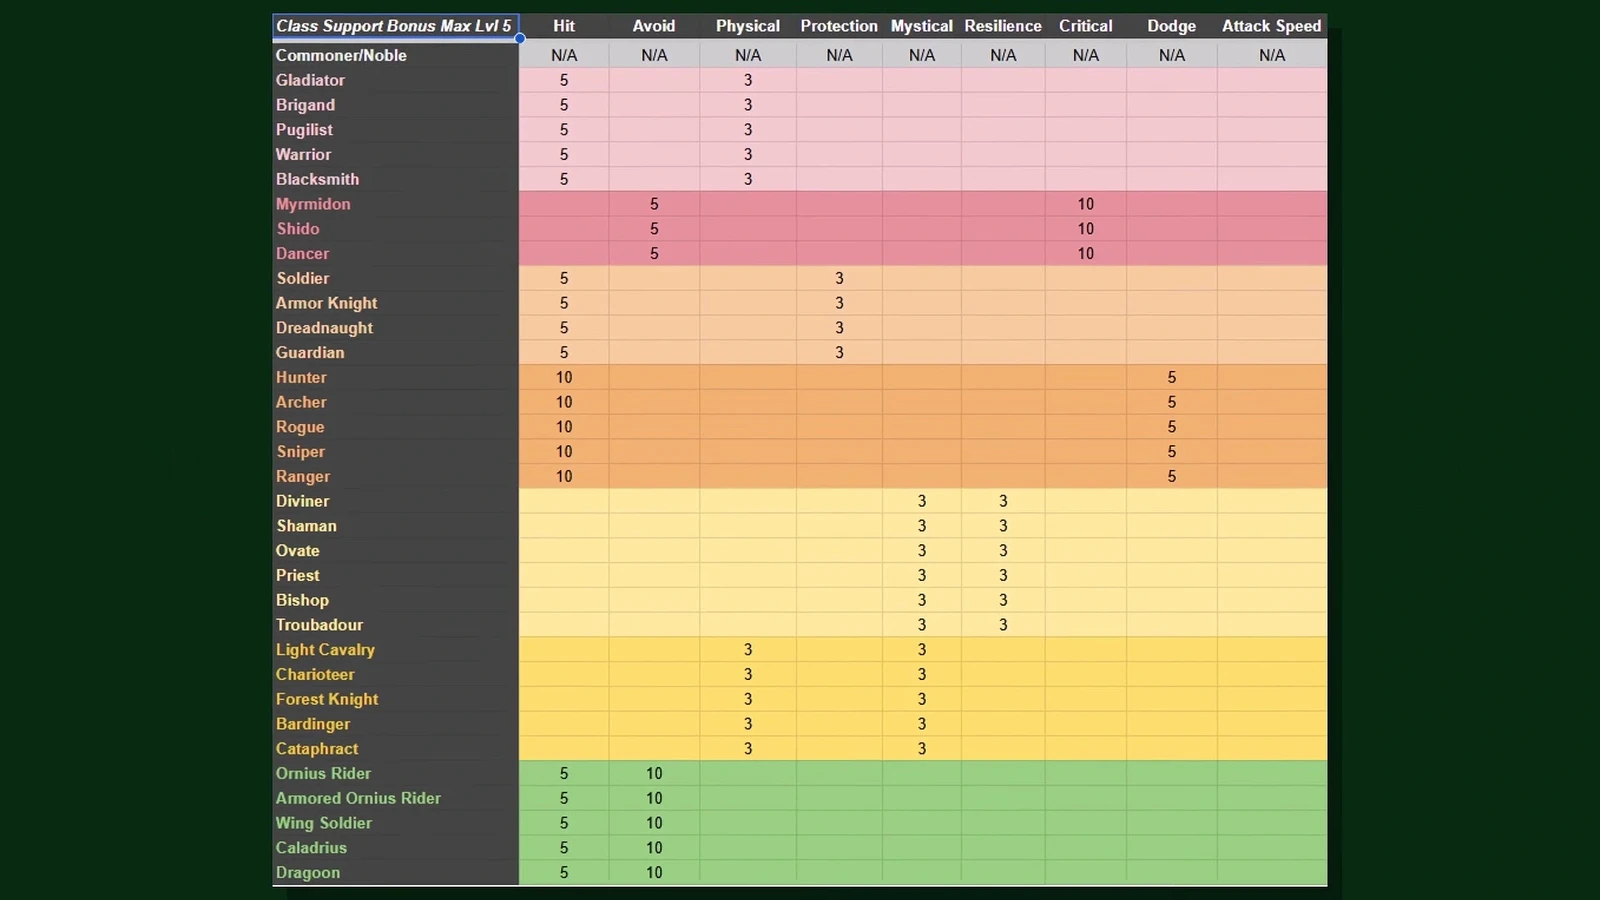
Task: Select Ranger's Dodge value 5
Action: point(1172,477)
